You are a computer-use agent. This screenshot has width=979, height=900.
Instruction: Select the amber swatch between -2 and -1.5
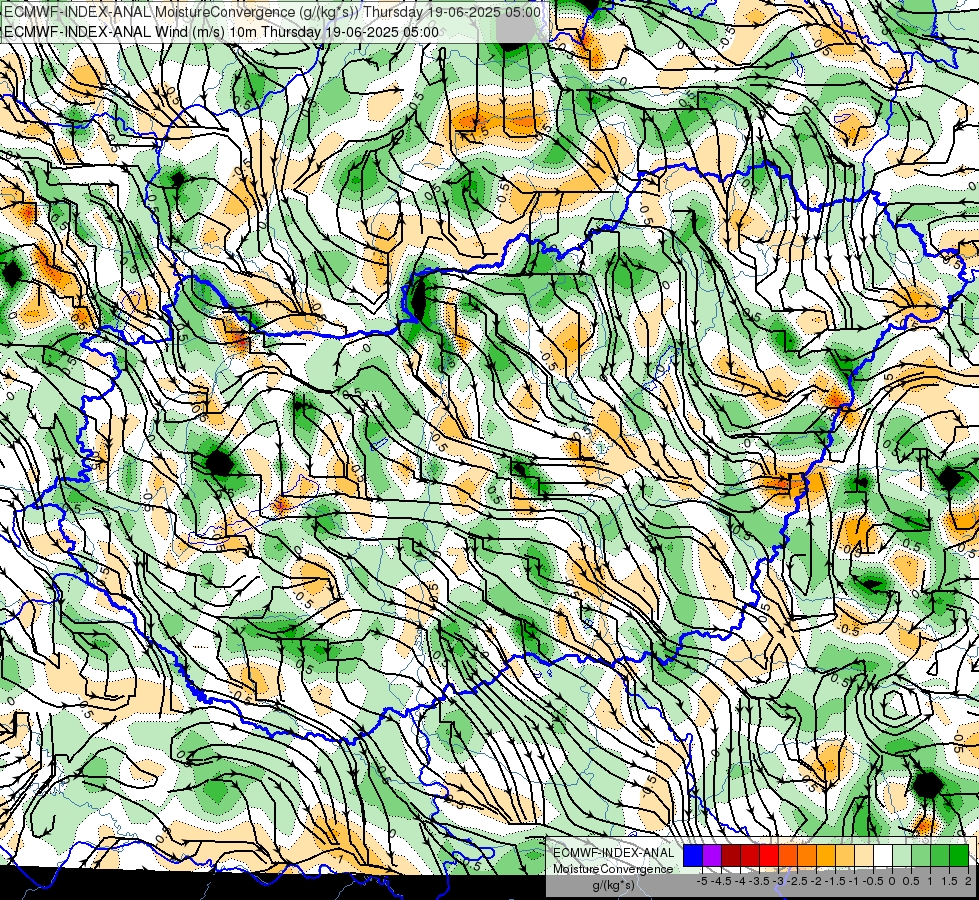(x=826, y=856)
